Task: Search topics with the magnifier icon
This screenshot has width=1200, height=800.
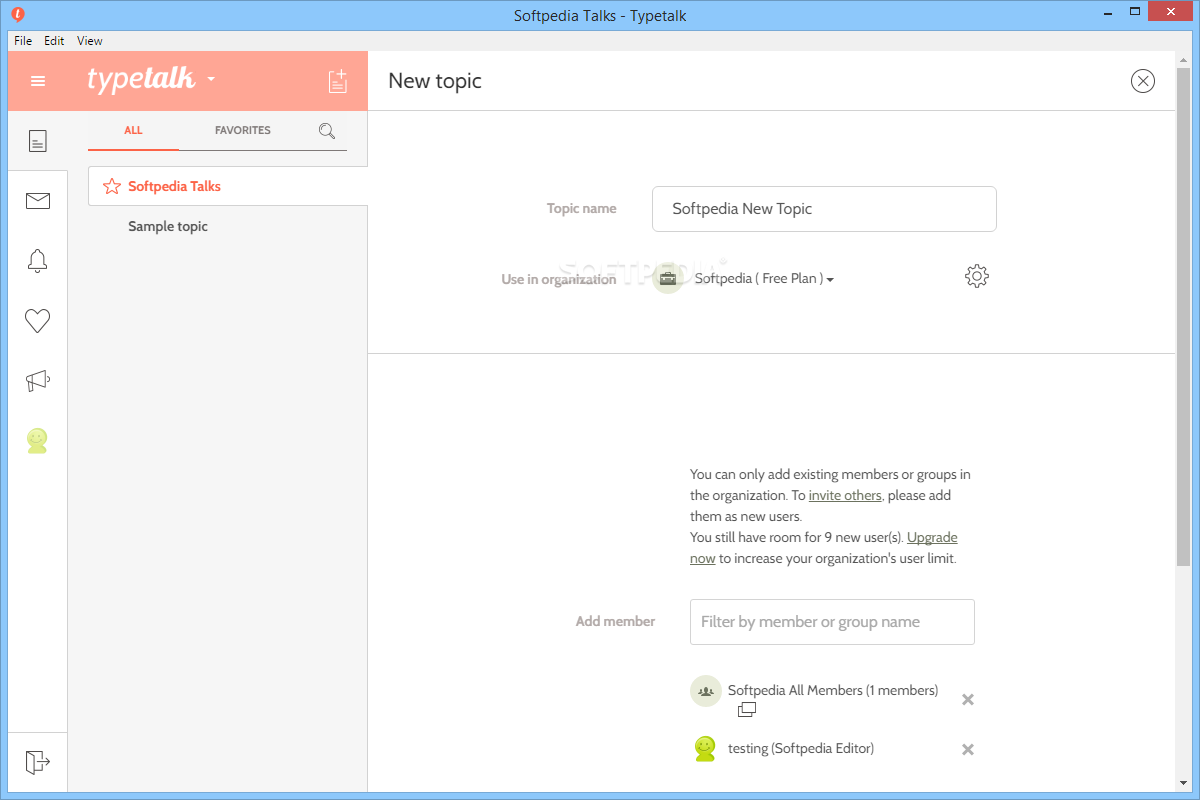Action: pyautogui.click(x=327, y=130)
